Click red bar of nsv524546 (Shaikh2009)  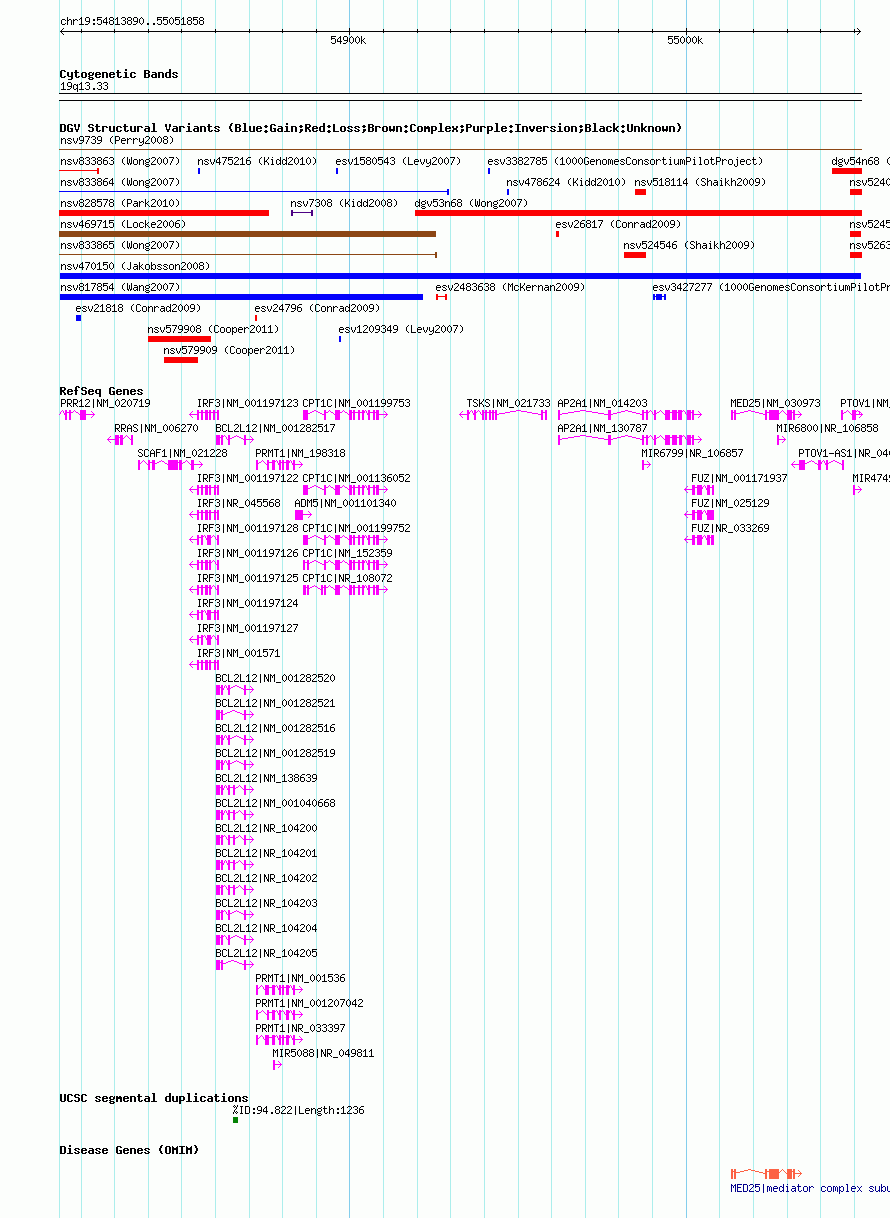click(635, 255)
